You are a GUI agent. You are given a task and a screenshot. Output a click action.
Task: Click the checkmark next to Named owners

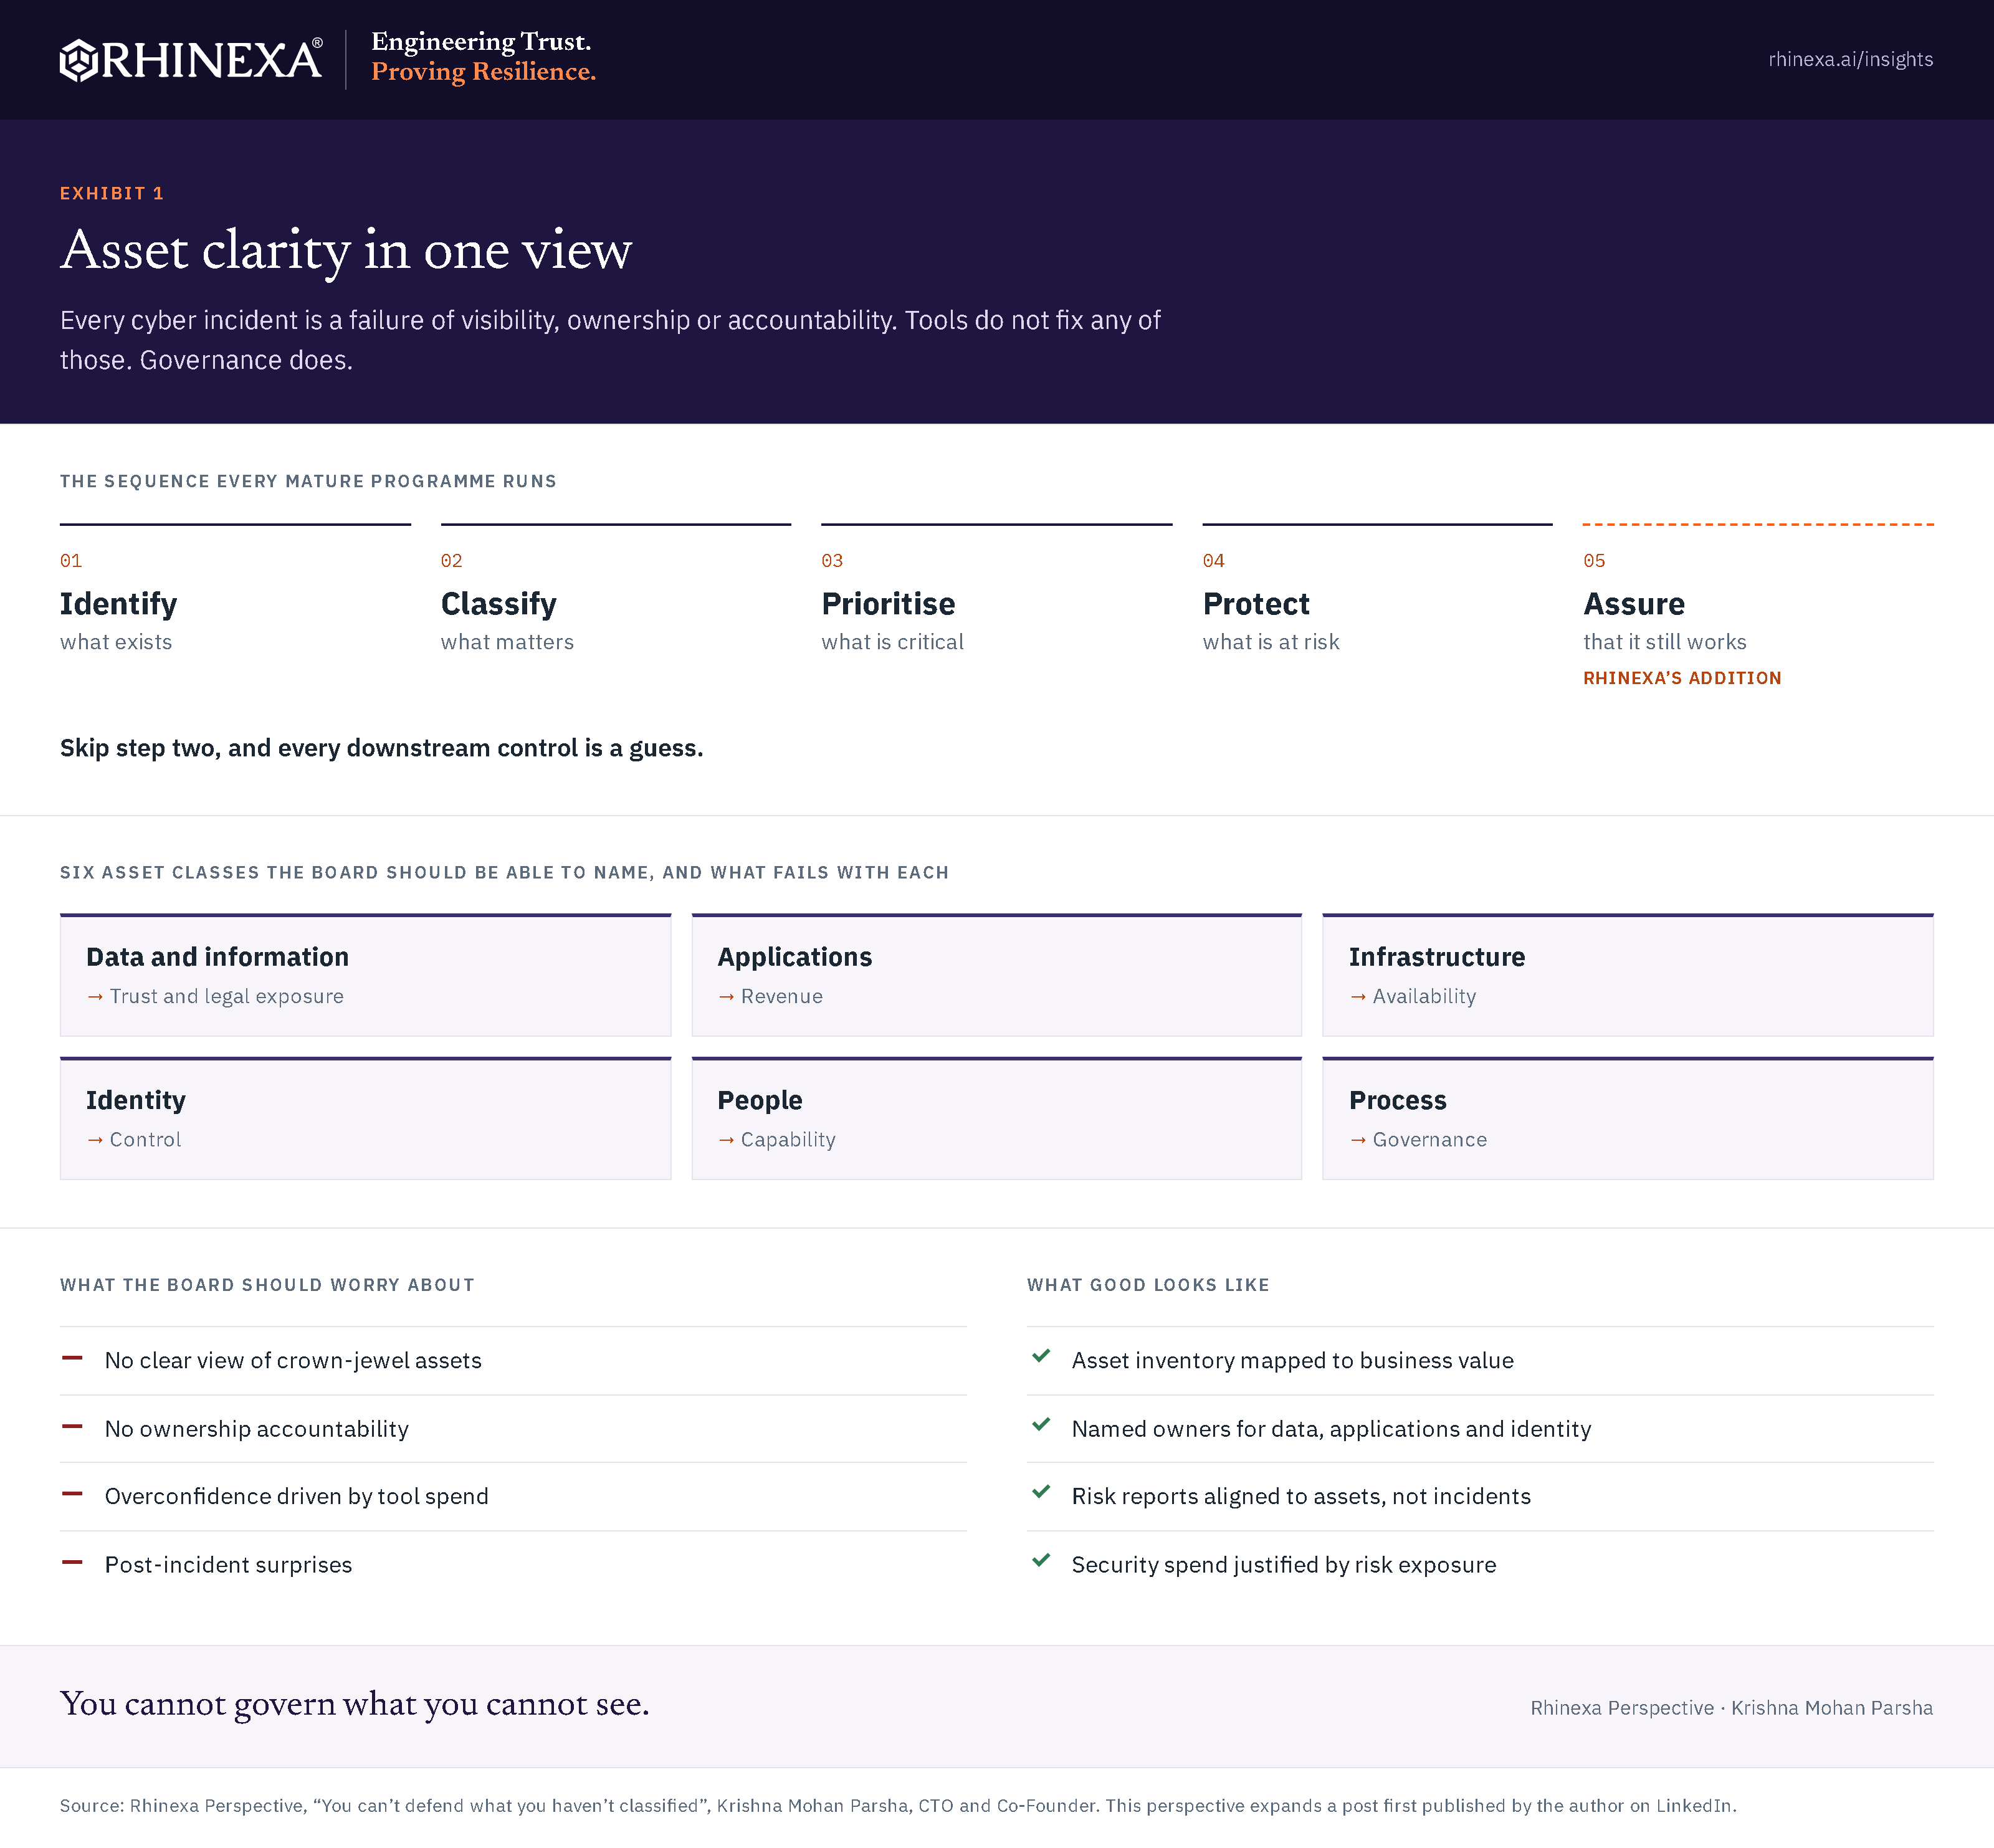1041,1425
